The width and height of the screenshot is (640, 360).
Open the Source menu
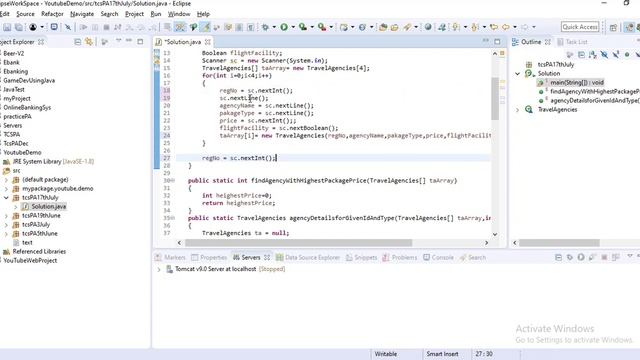[x=25, y=14]
